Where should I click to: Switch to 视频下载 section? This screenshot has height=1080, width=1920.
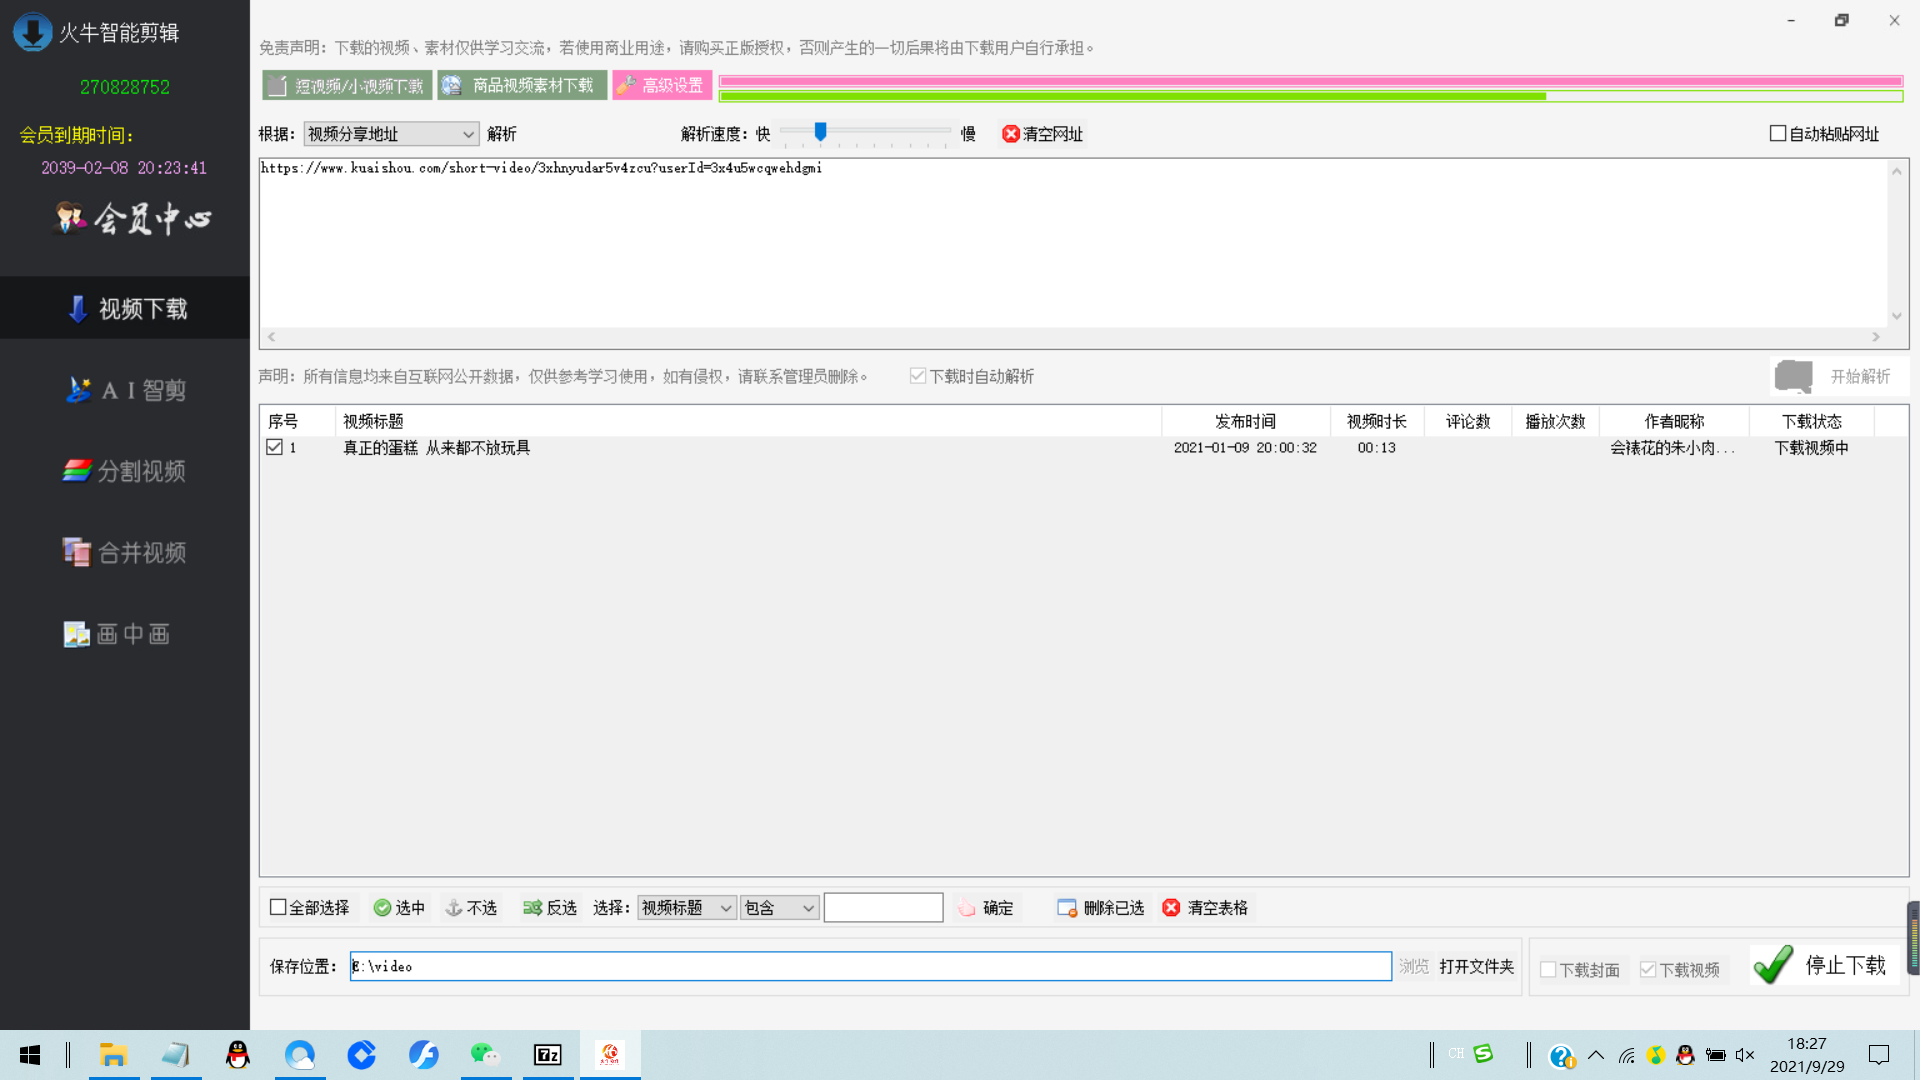[125, 308]
